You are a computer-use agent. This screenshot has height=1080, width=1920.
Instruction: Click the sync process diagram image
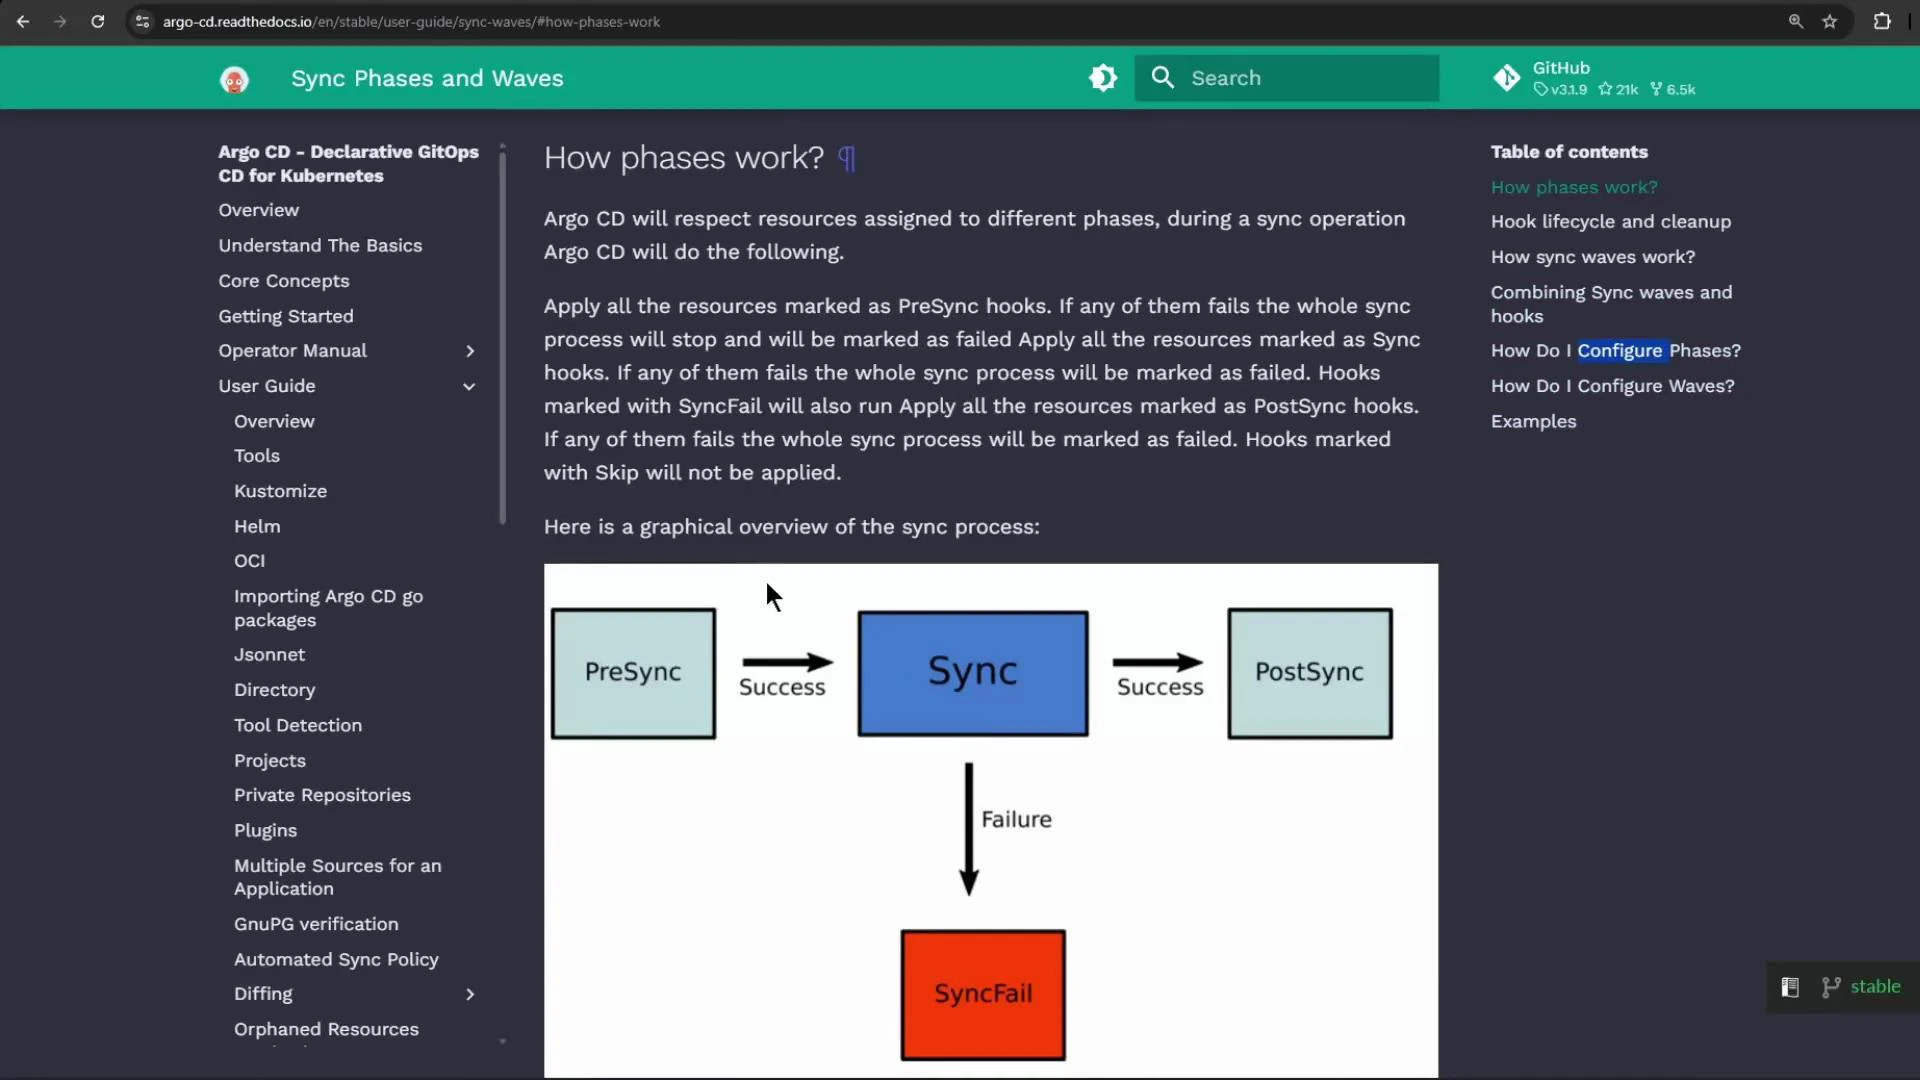point(990,820)
